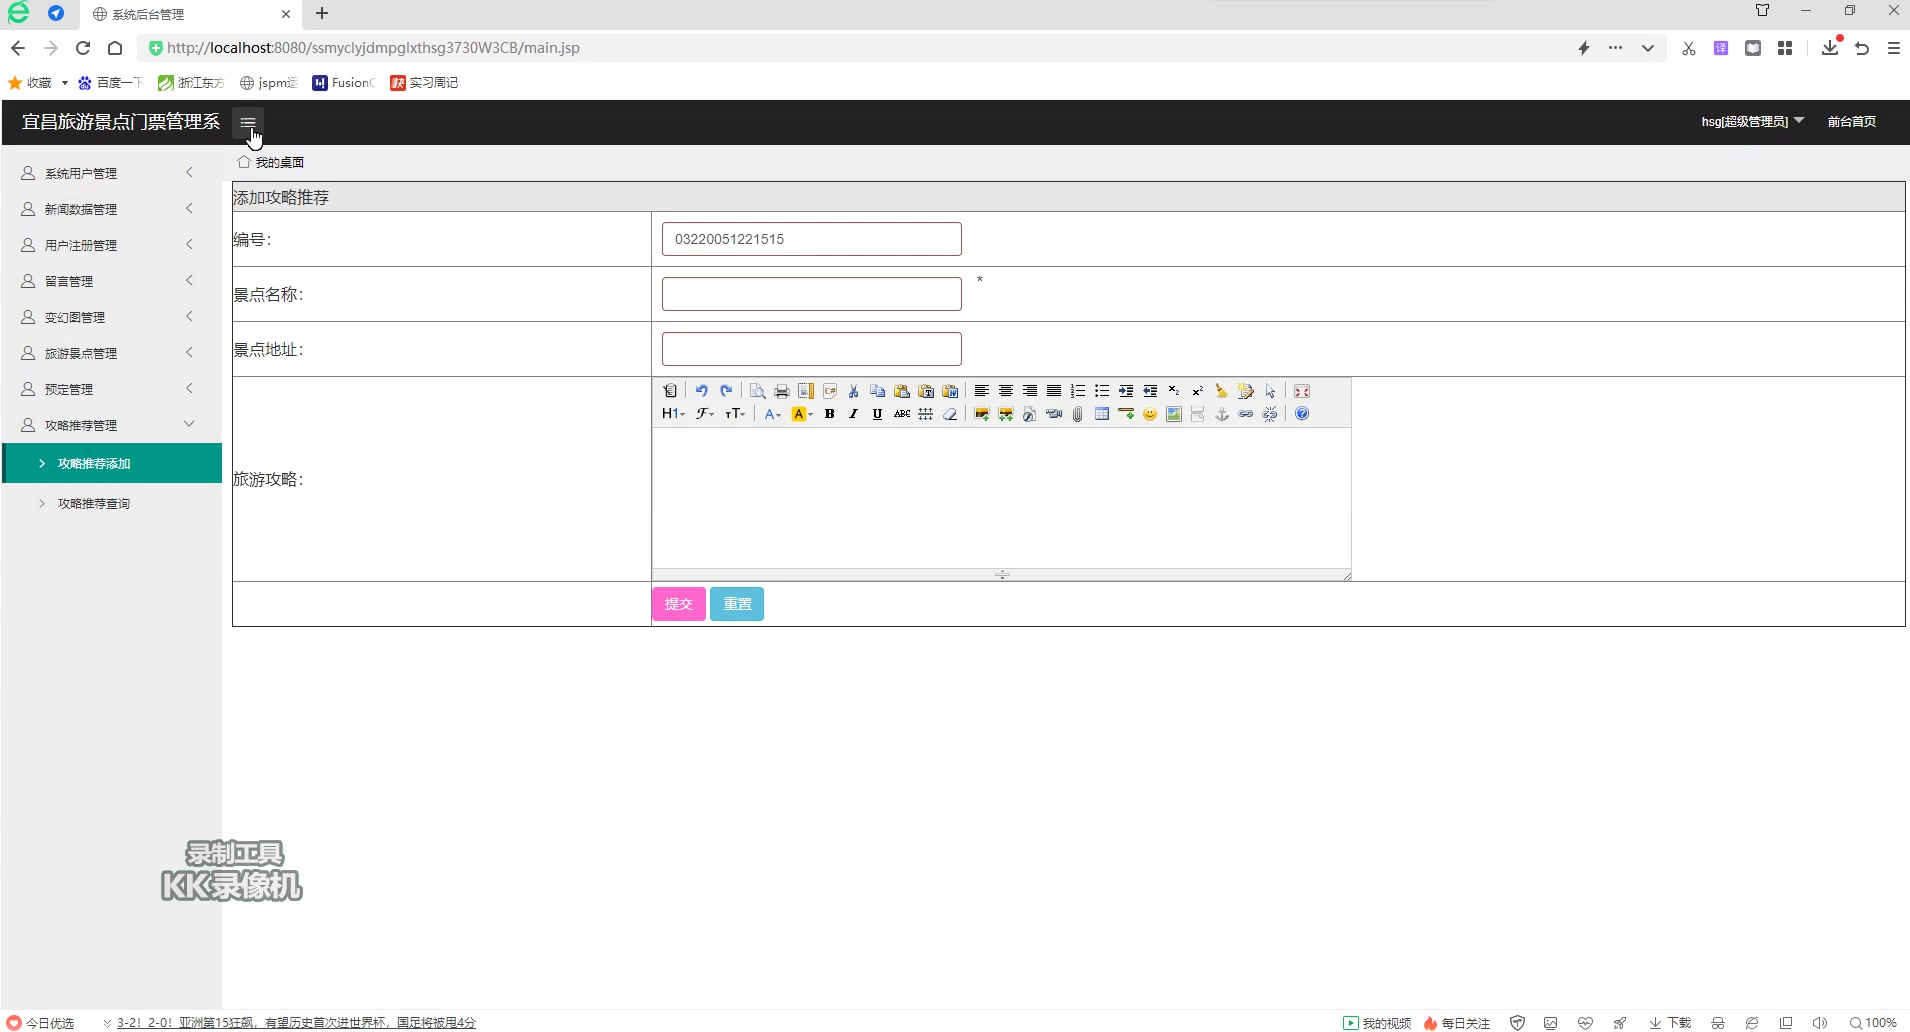The height and width of the screenshot is (1032, 1910).
Task: Apply italic formatting
Action: click(854, 414)
